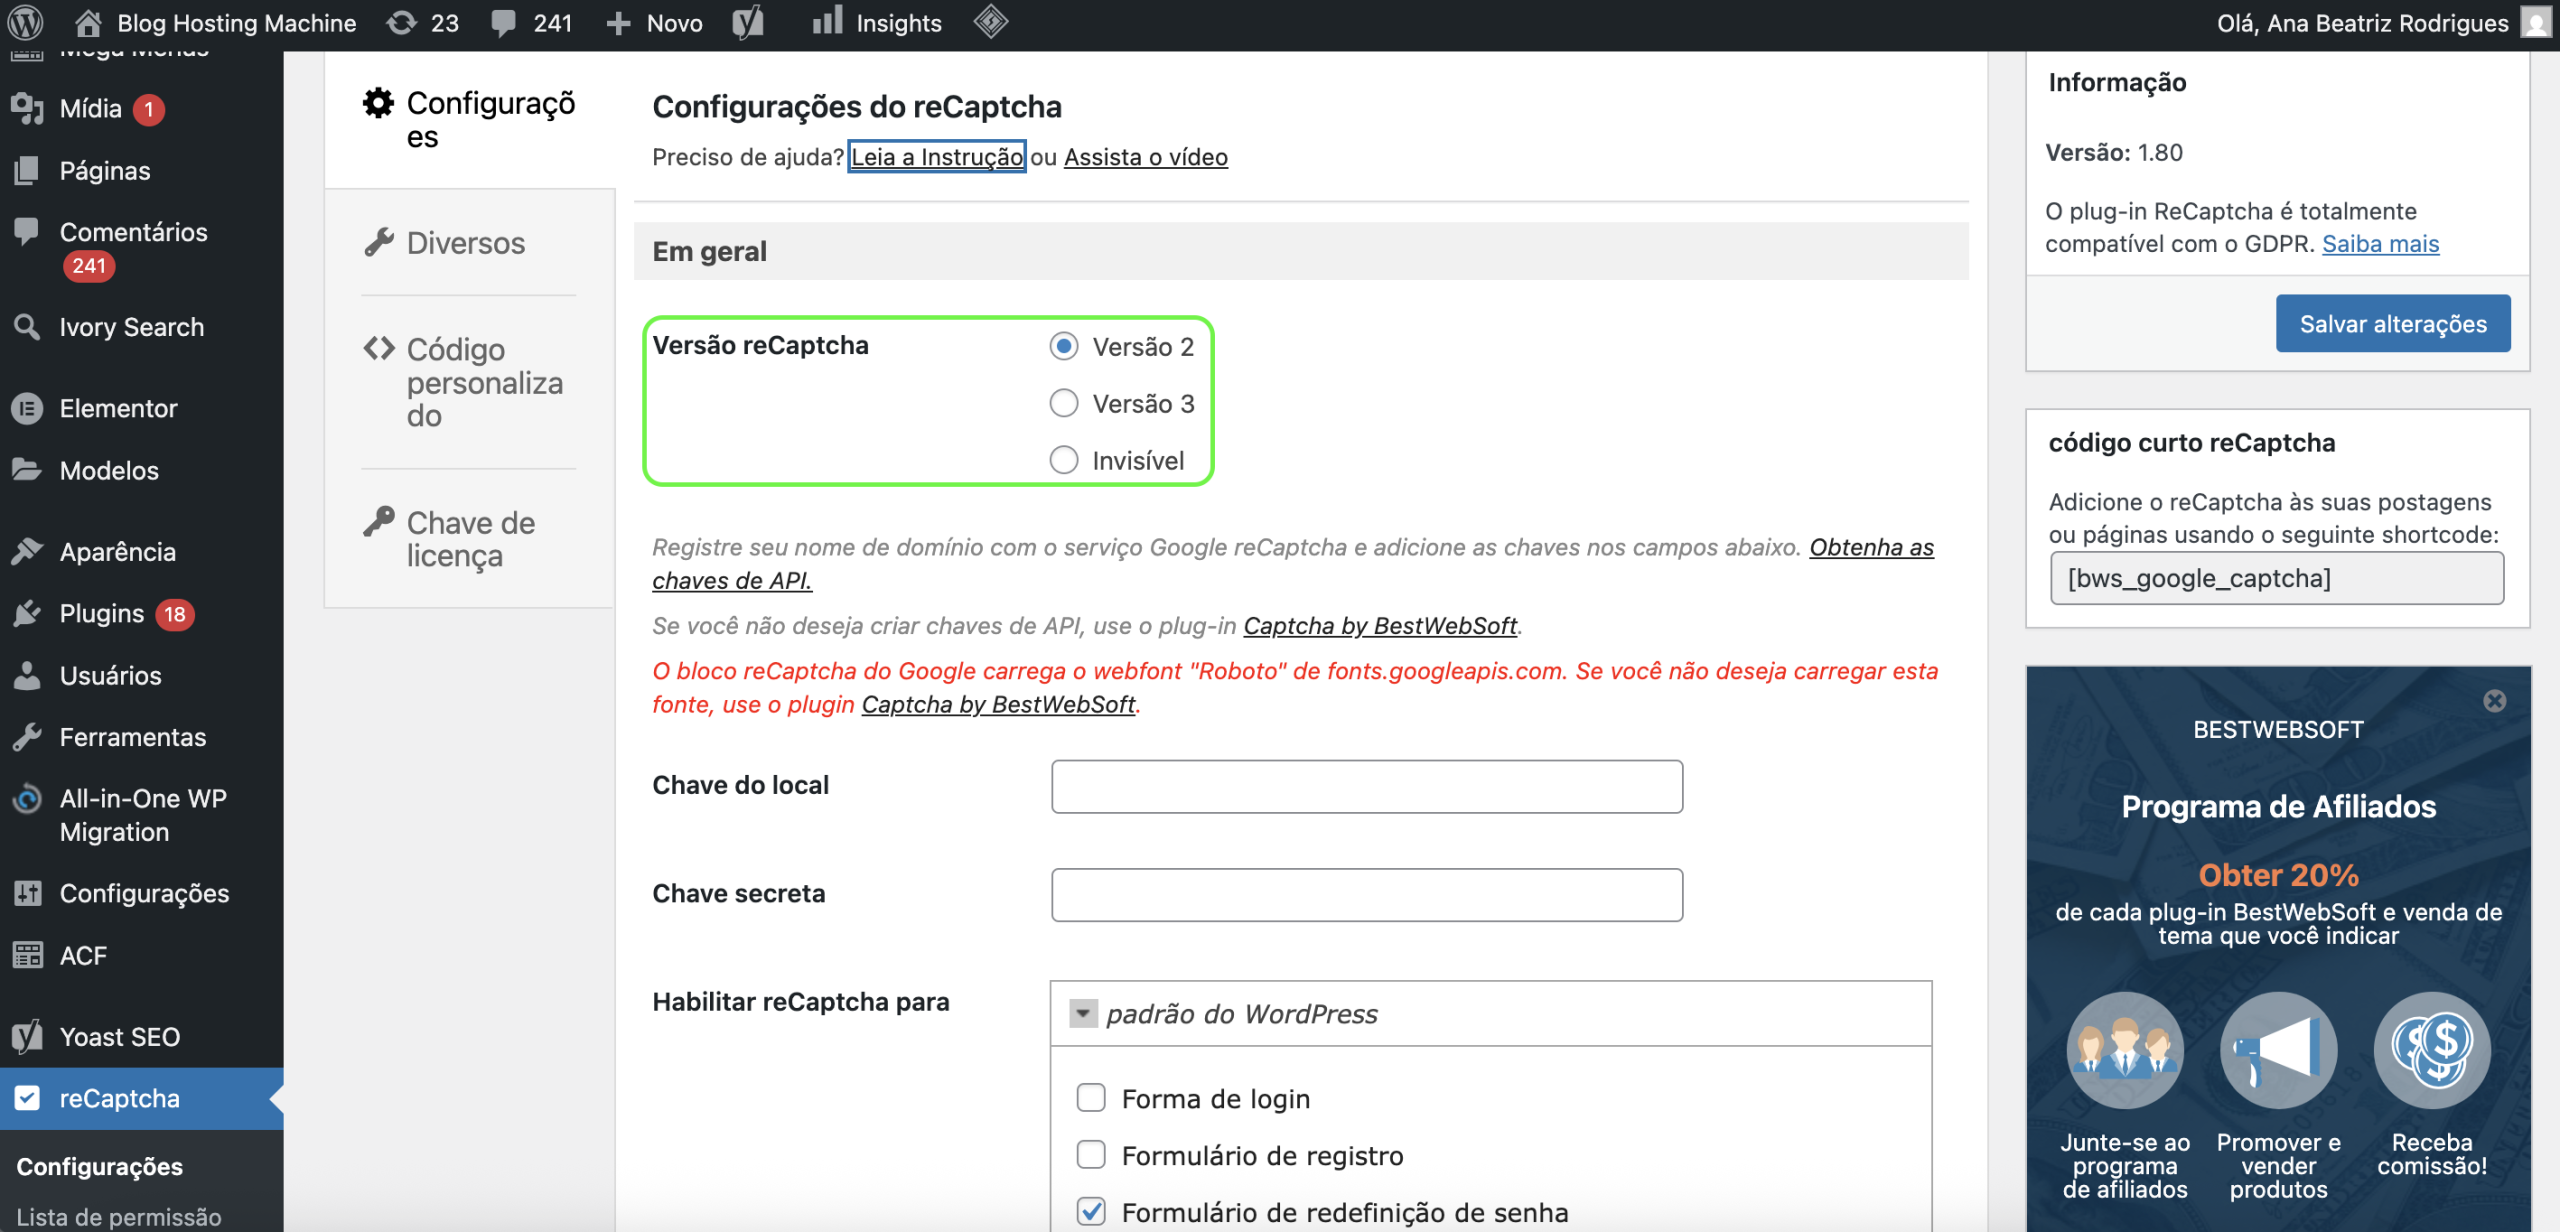Open the Configurações tab with gear icon
The image size is (2560, 1232).
[x=469, y=120]
